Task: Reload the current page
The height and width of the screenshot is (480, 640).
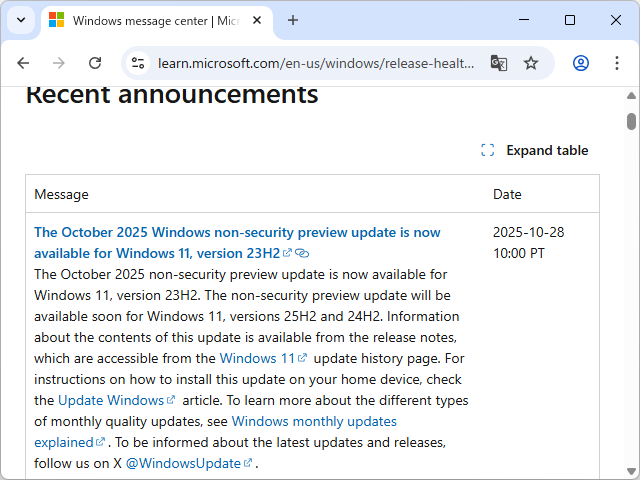Action: [x=95, y=63]
